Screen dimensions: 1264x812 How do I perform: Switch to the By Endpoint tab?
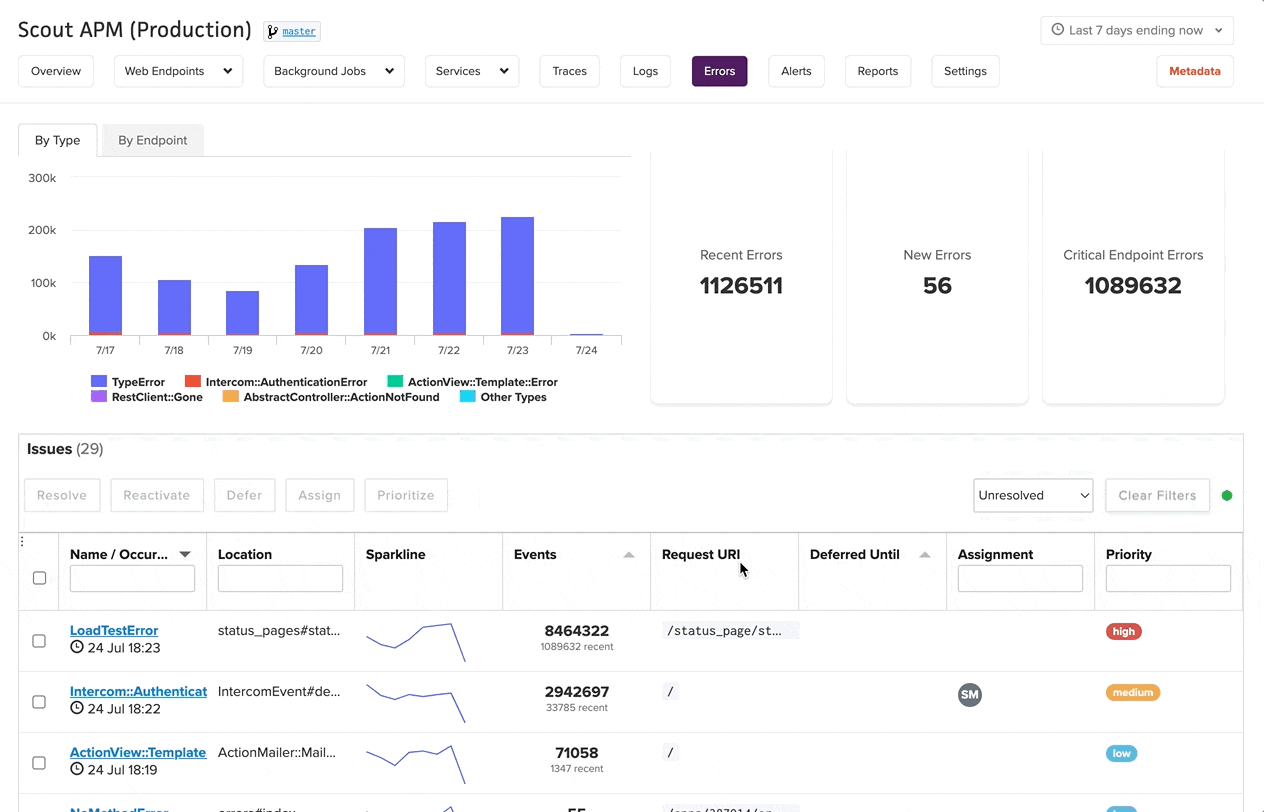click(153, 140)
